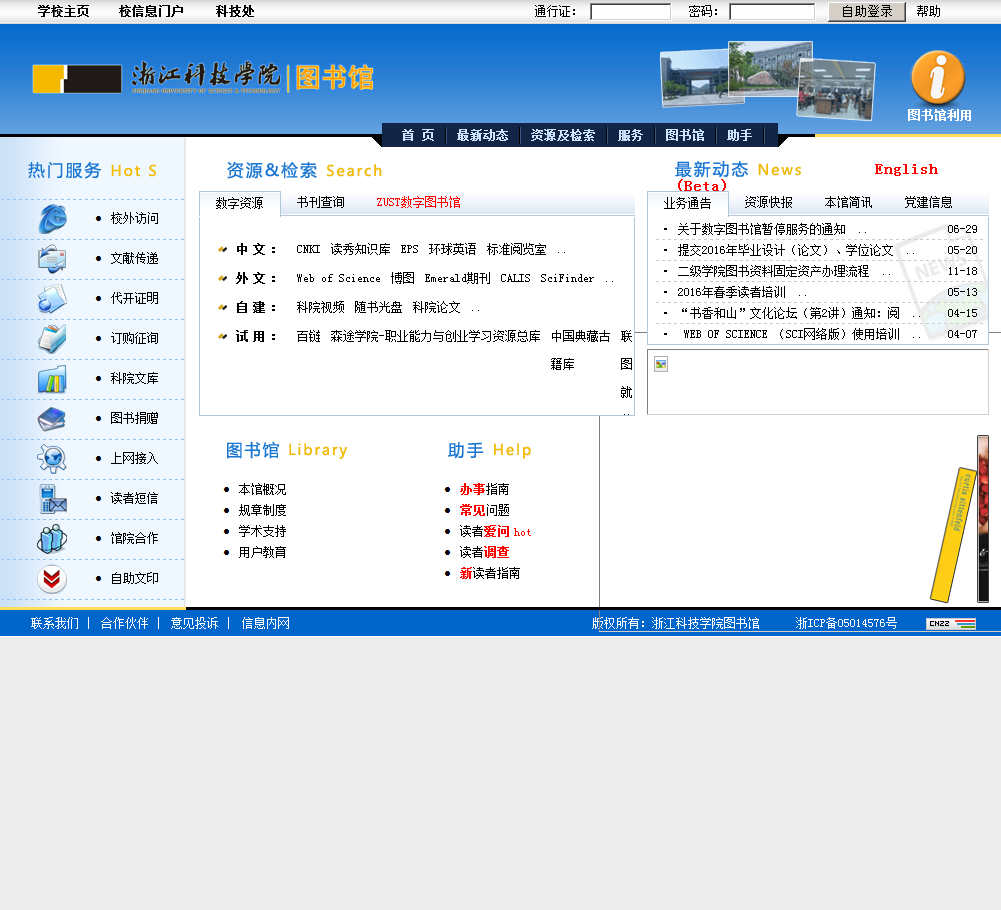Click the 上网接入 network icon
Image resolution: width=1001 pixels, height=910 pixels.
(52, 458)
